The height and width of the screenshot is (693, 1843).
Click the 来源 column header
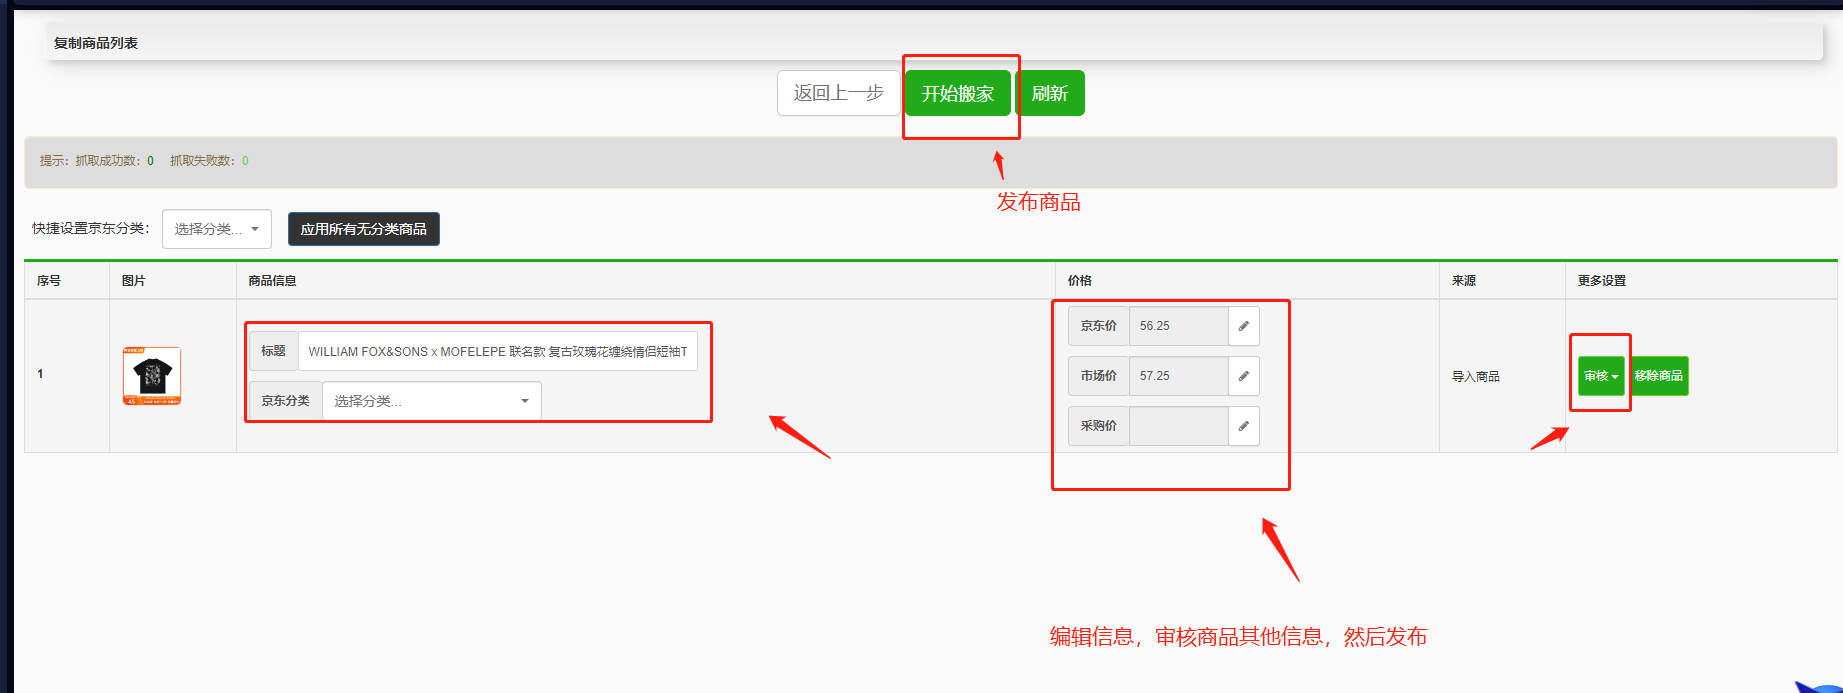tap(1463, 281)
